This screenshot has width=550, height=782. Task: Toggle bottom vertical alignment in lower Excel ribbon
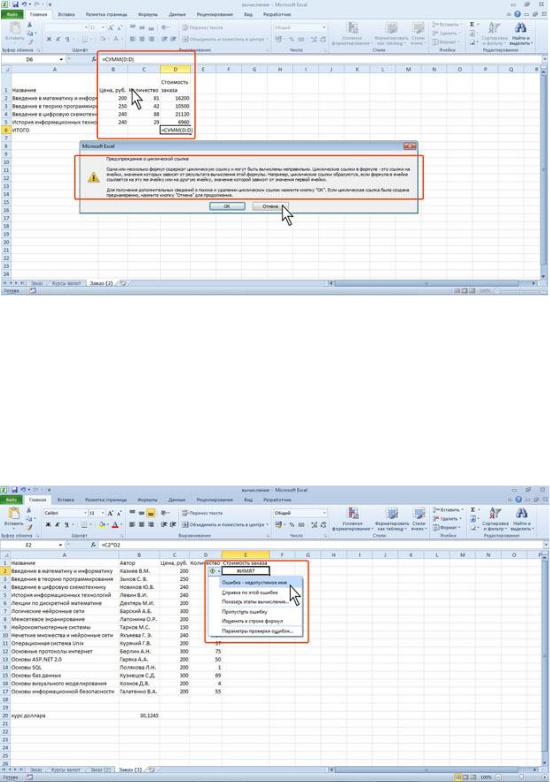150,513
